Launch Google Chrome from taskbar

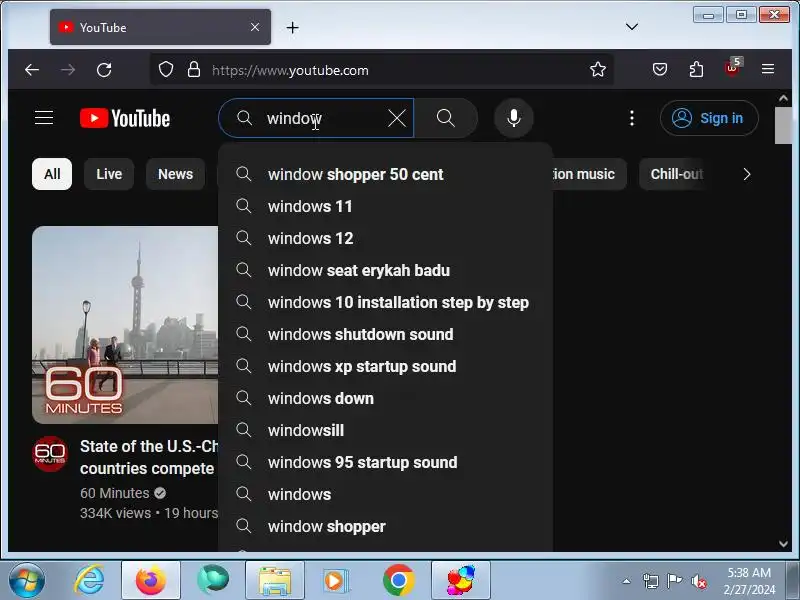[x=398, y=581]
